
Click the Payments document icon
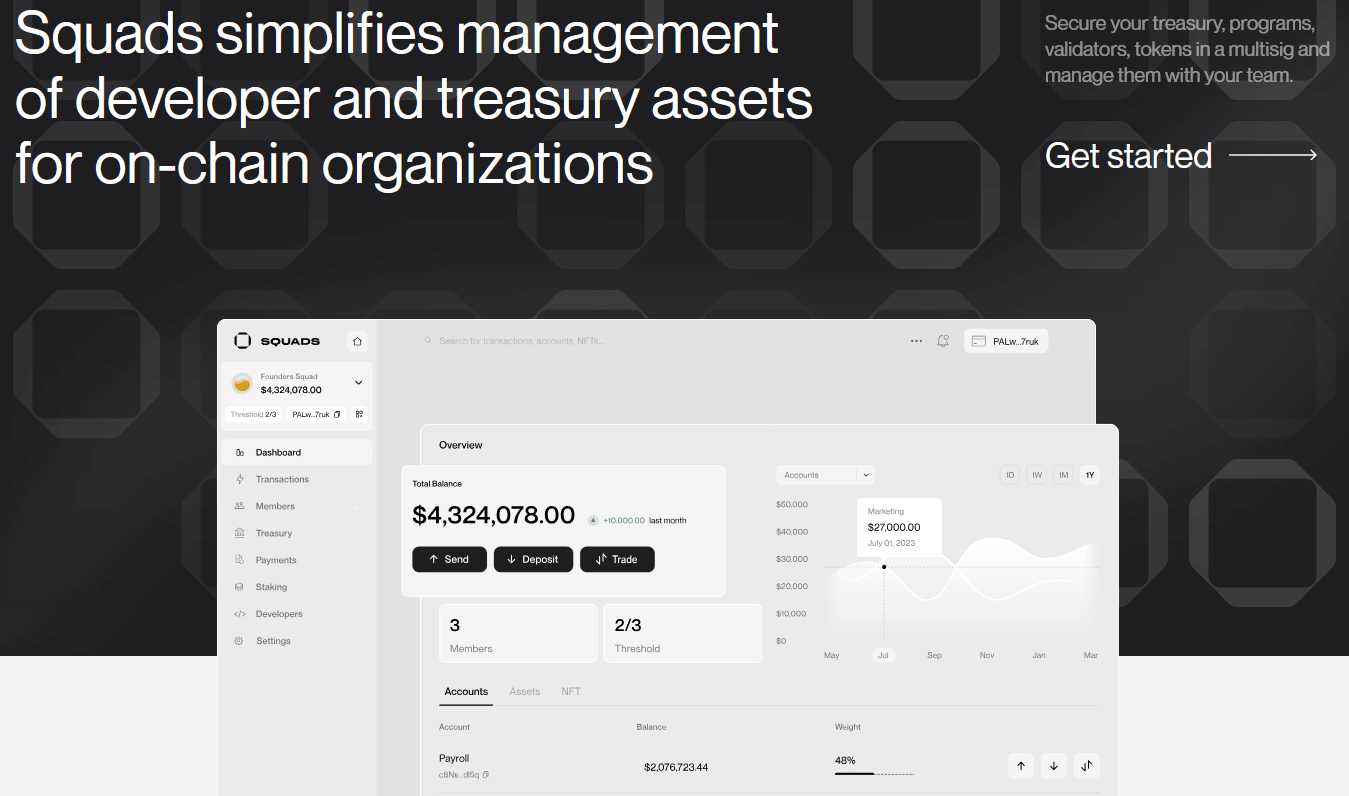(240, 560)
